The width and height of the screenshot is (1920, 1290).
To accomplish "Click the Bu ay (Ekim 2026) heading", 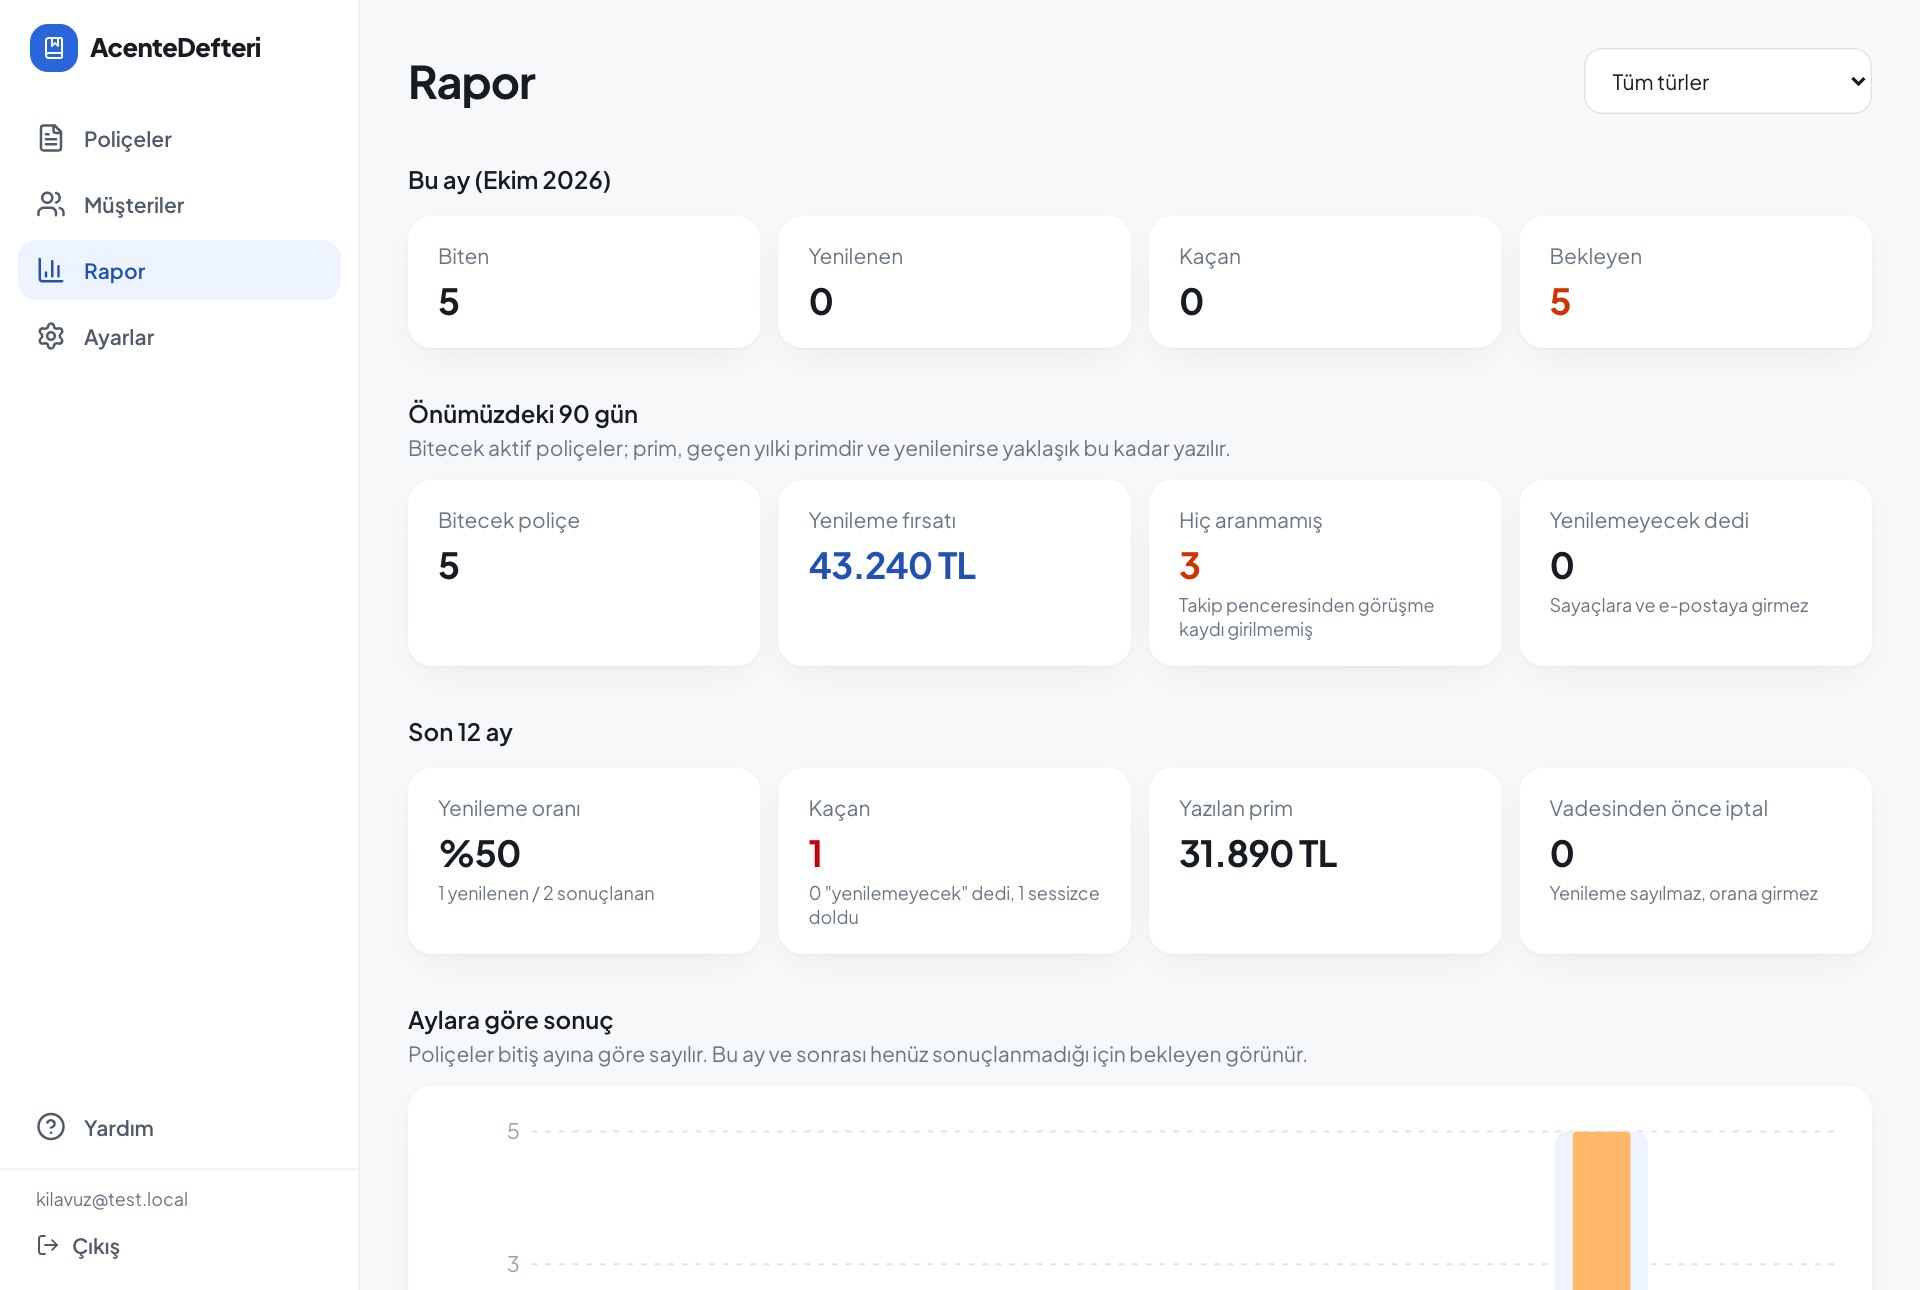I will [509, 180].
